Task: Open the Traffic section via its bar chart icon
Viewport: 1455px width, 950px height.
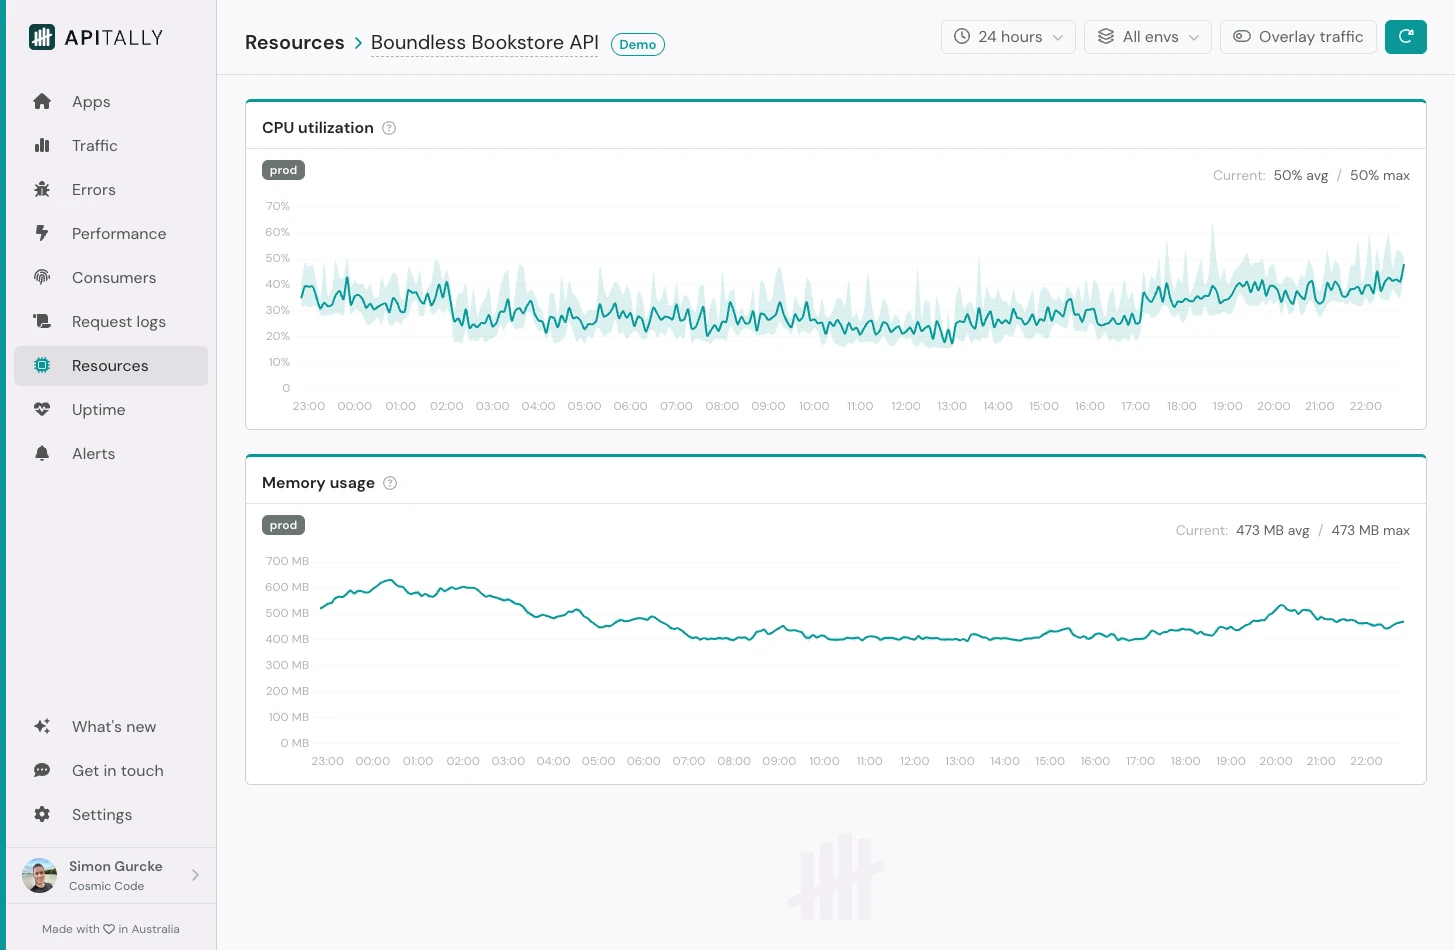Action: click(42, 145)
